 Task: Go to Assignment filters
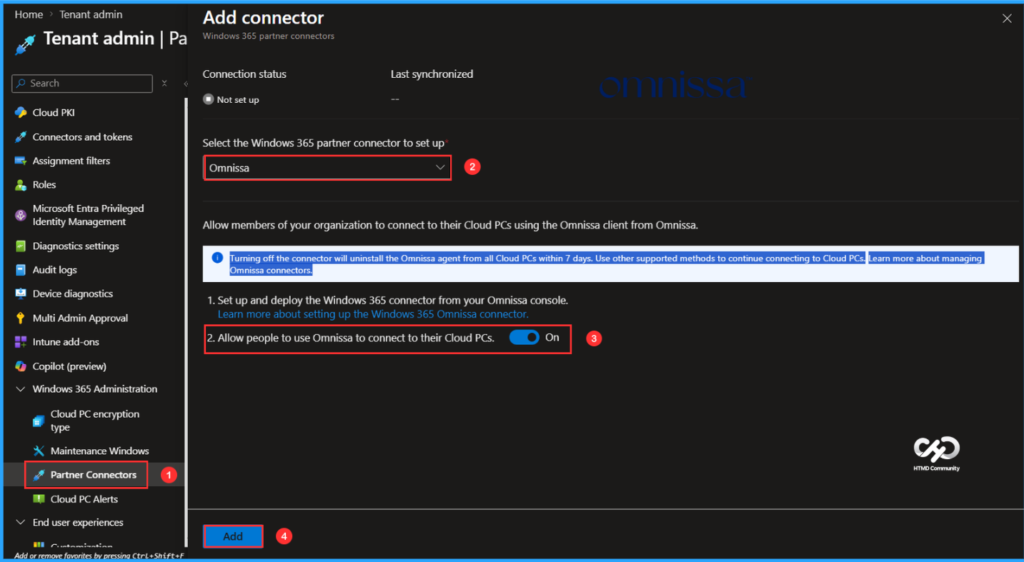(x=71, y=161)
